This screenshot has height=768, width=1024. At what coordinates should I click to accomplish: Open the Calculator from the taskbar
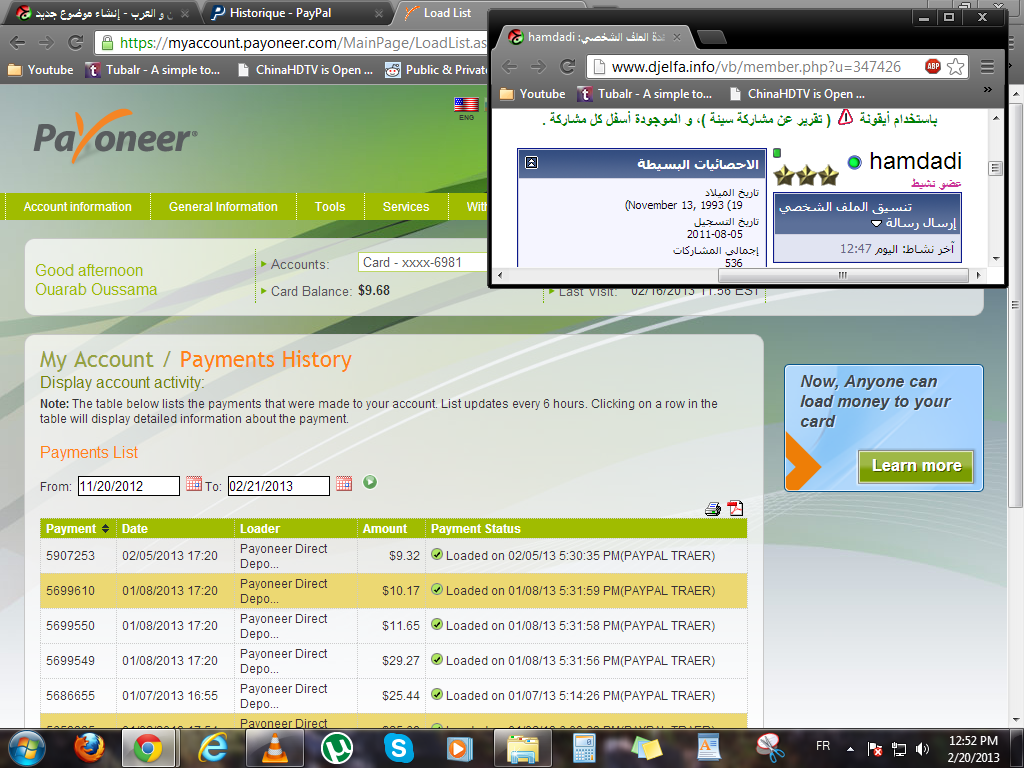tap(584, 748)
